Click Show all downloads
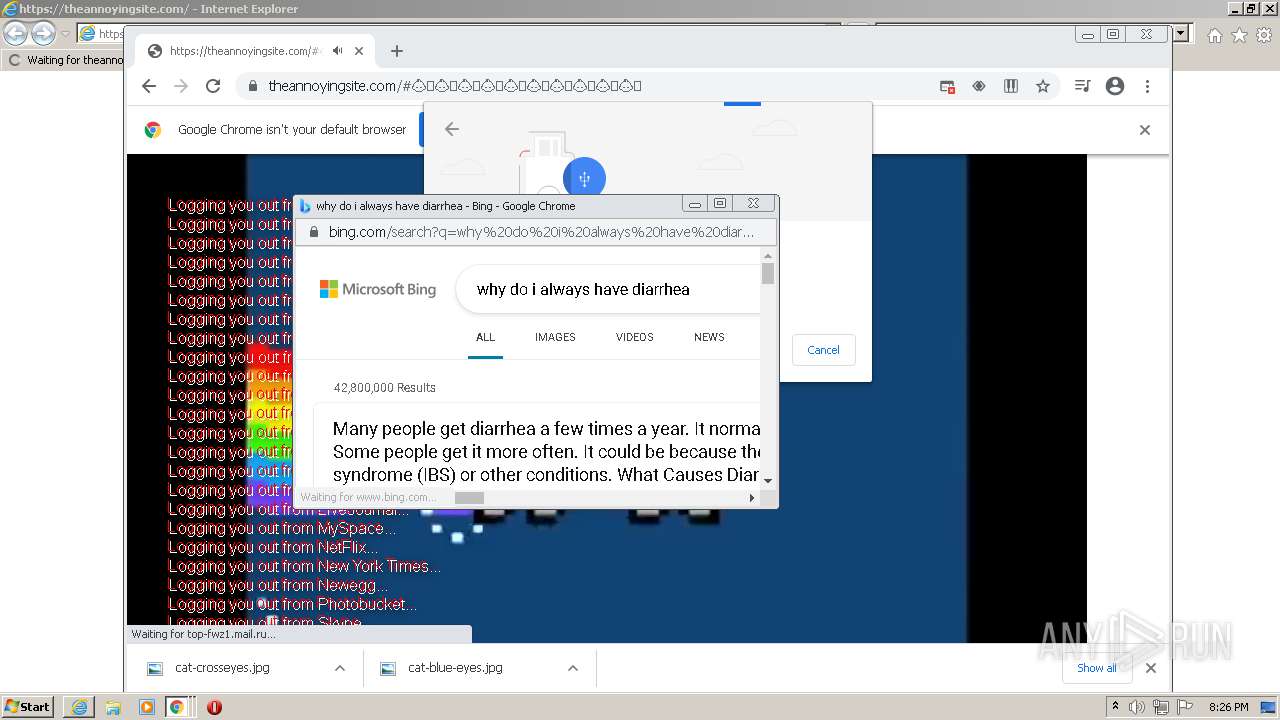Viewport: 1280px width, 720px height. coord(1097,668)
